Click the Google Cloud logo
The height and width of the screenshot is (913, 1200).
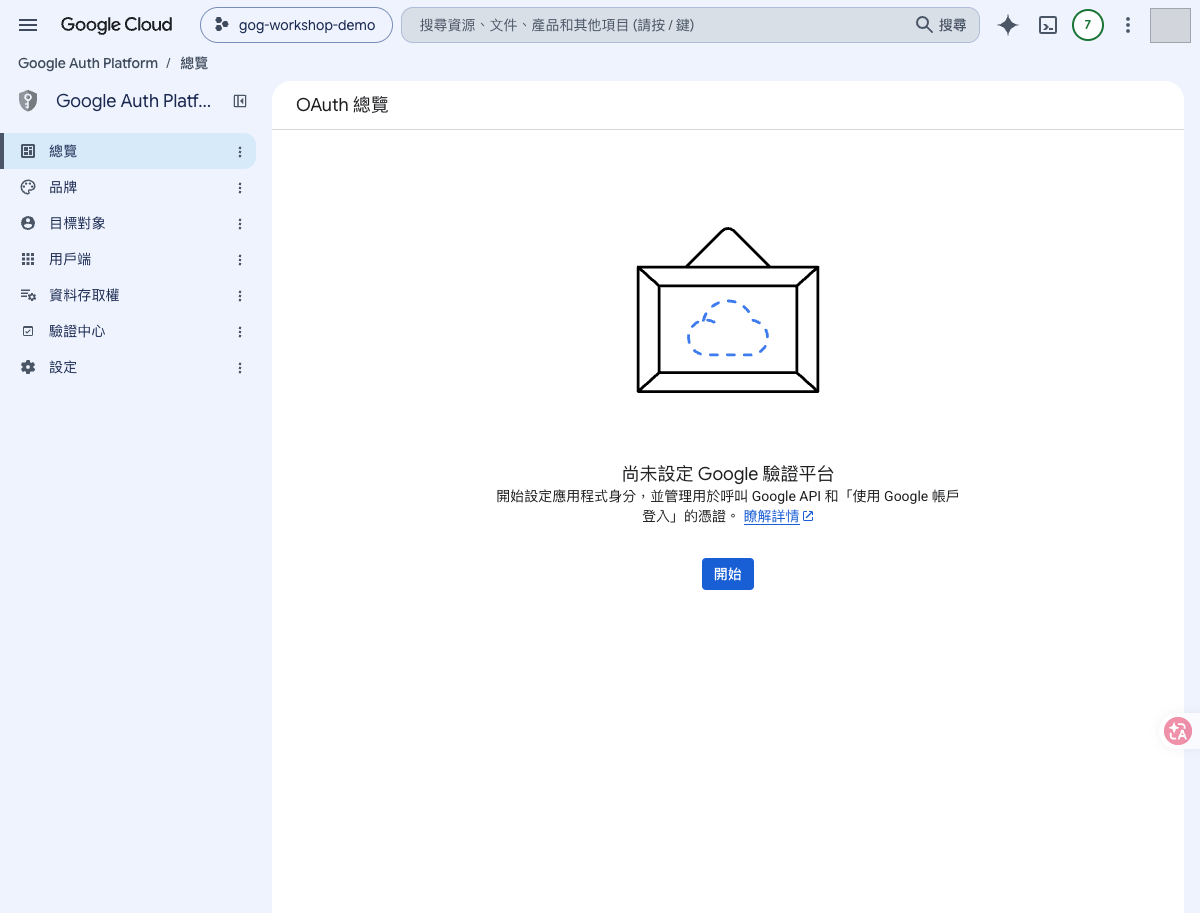click(x=116, y=25)
